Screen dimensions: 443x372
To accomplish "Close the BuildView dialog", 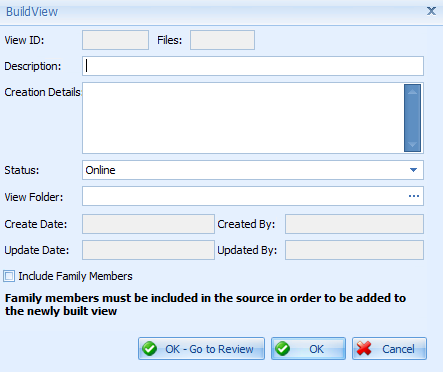I will tap(431, 11).
